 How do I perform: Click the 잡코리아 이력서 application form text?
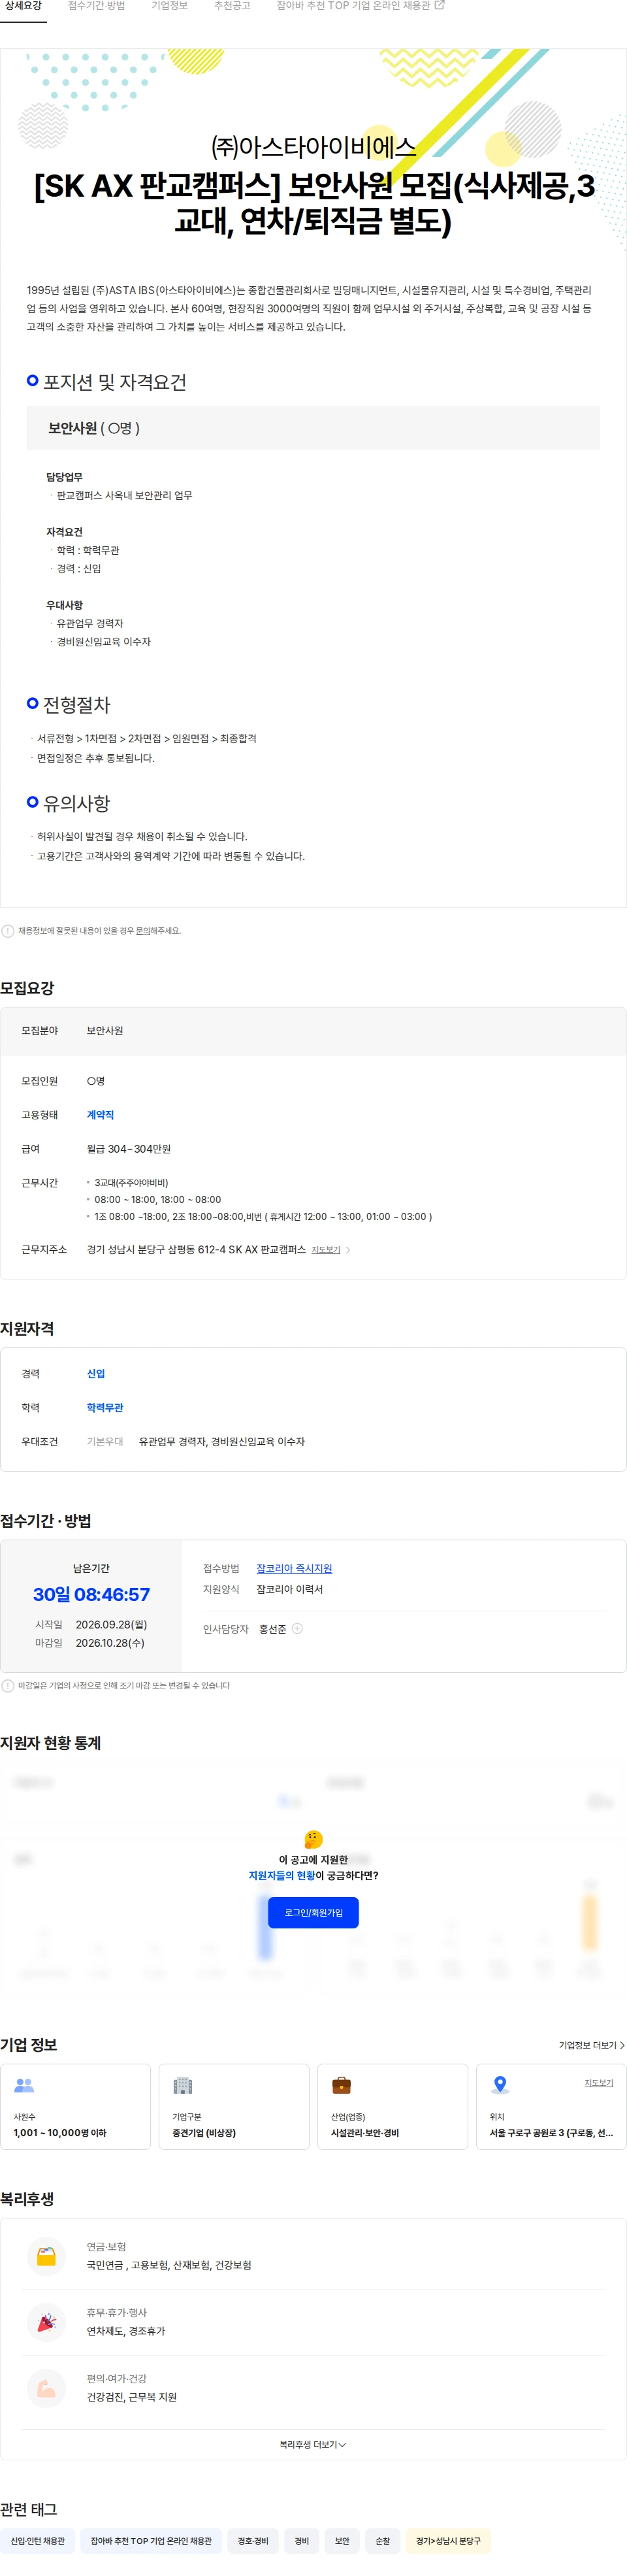(x=290, y=1589)
